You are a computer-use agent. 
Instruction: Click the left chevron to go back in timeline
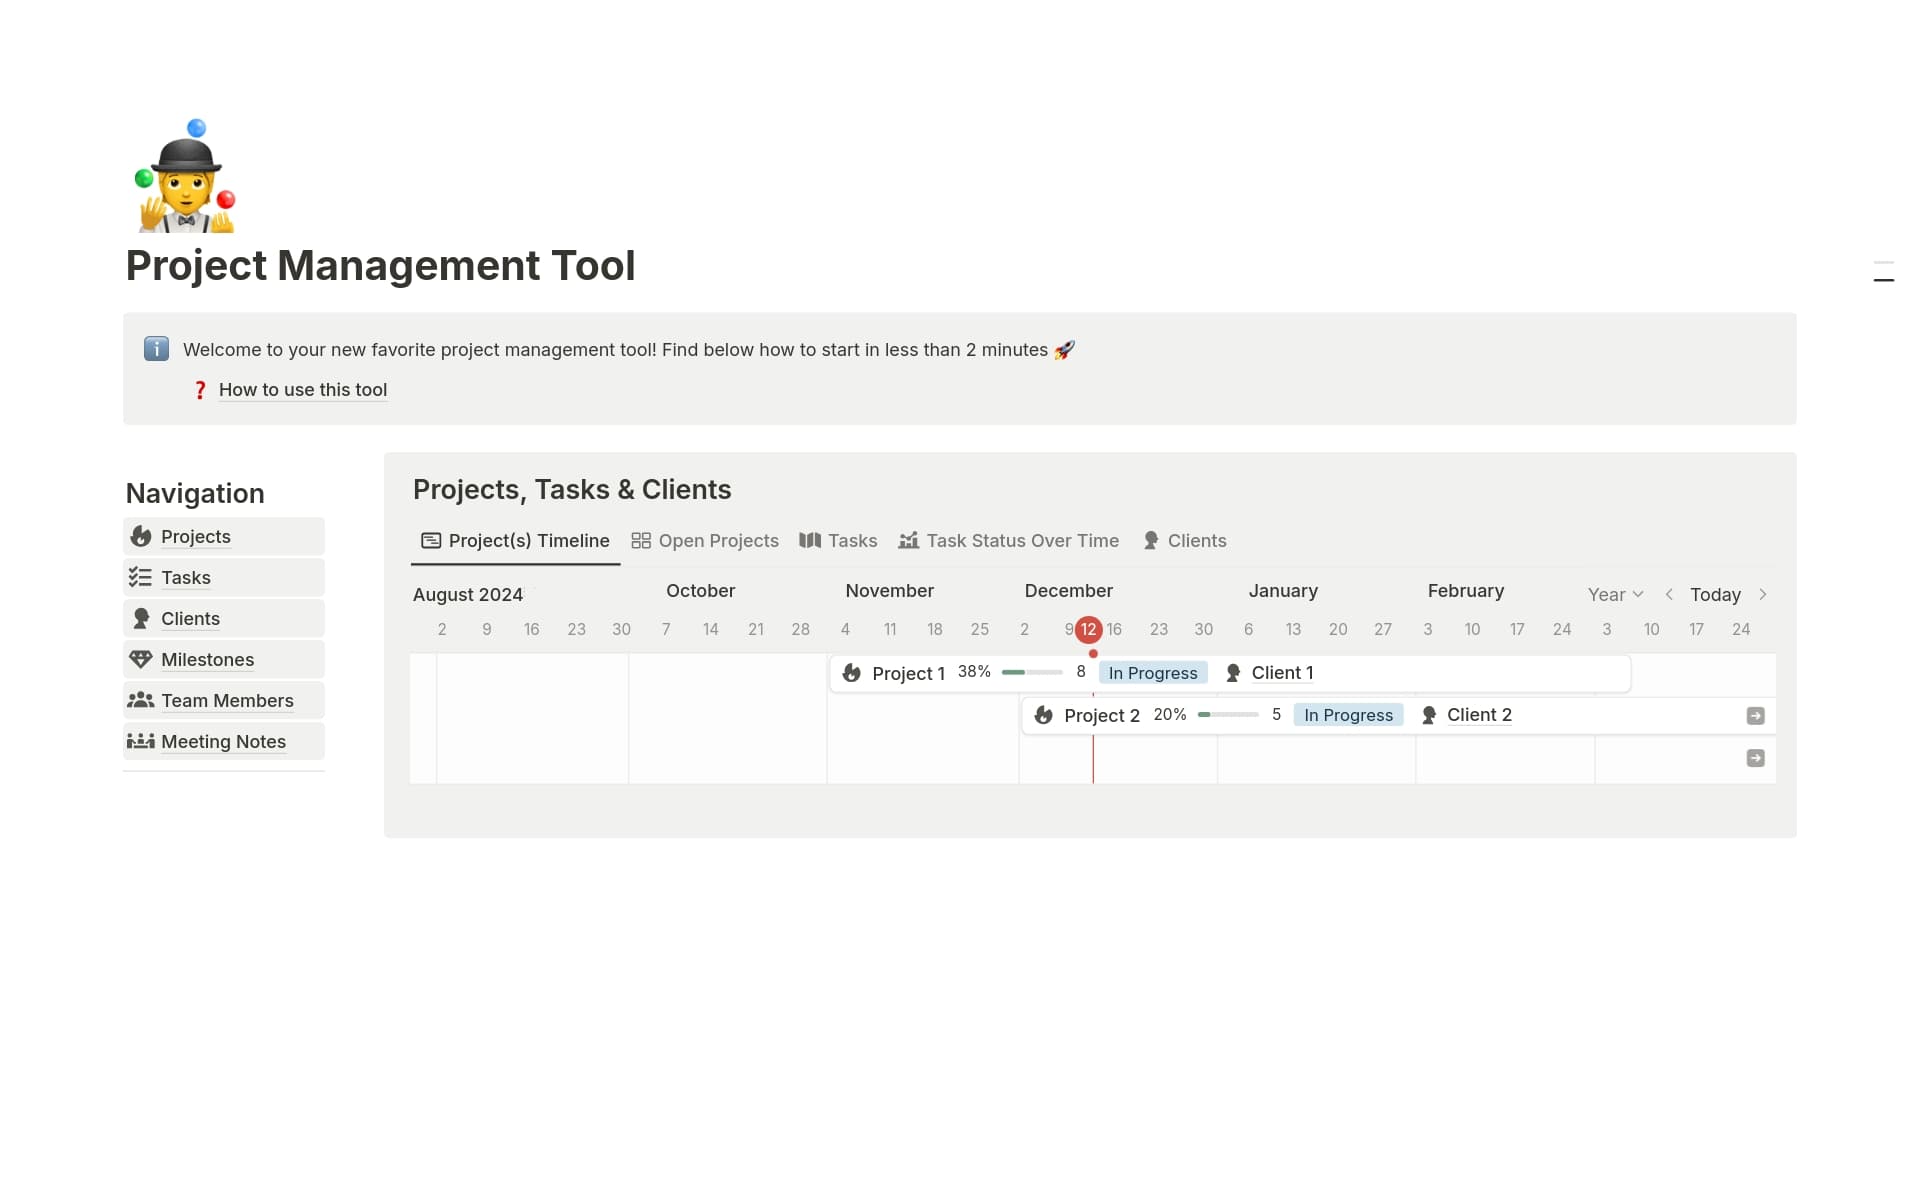click(x=1670, y=594)
